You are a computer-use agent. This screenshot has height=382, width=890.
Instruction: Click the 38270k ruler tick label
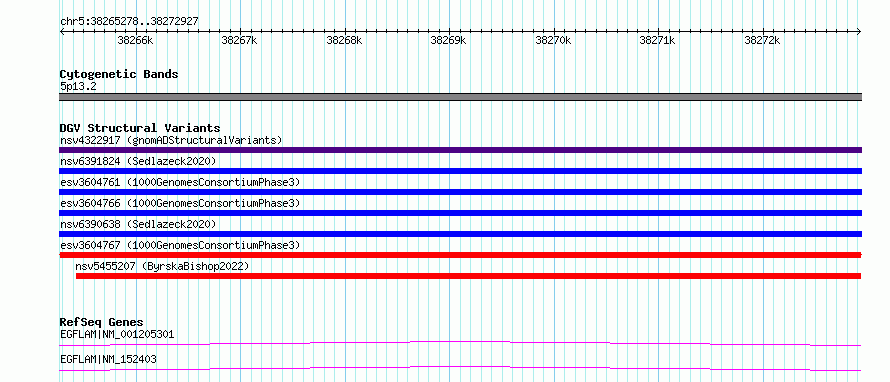(x=553, y=41)
